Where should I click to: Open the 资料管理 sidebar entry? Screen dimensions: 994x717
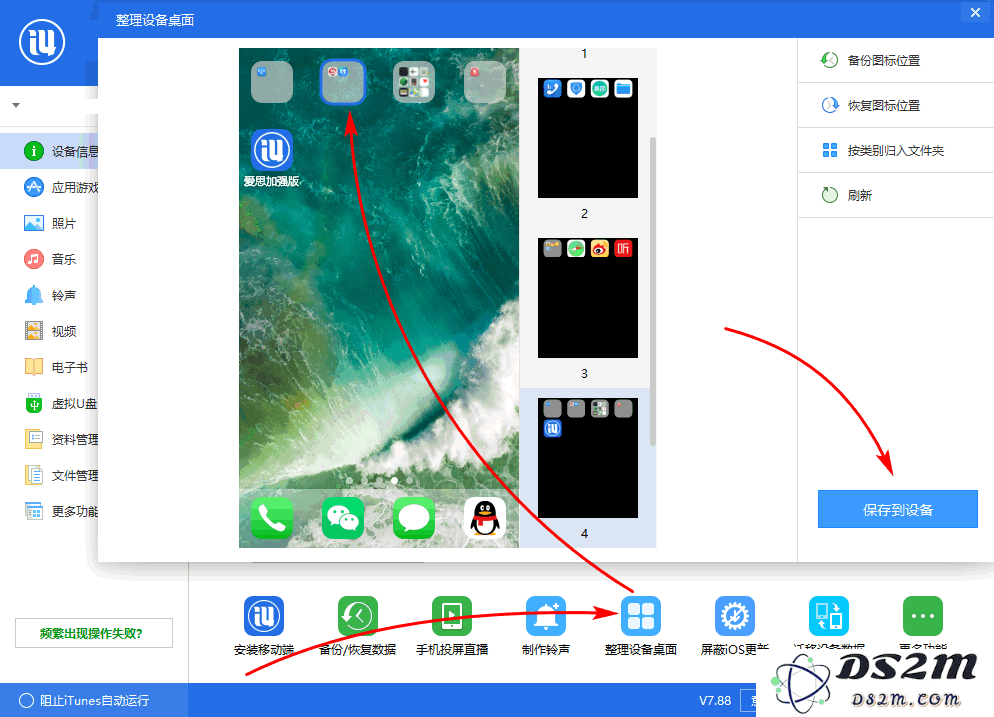pos(49,439)
